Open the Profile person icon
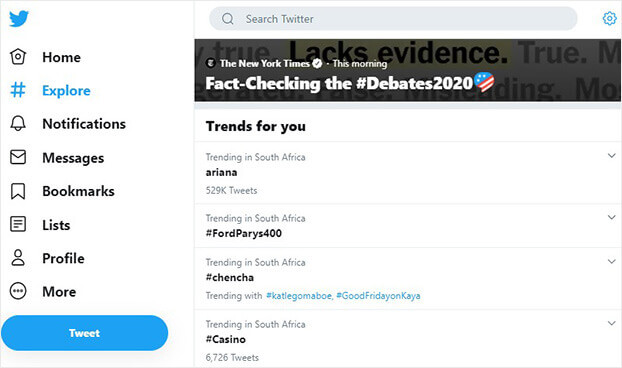Image resolution: width=622 pixels, height=368 pixels. click(18, 258)
